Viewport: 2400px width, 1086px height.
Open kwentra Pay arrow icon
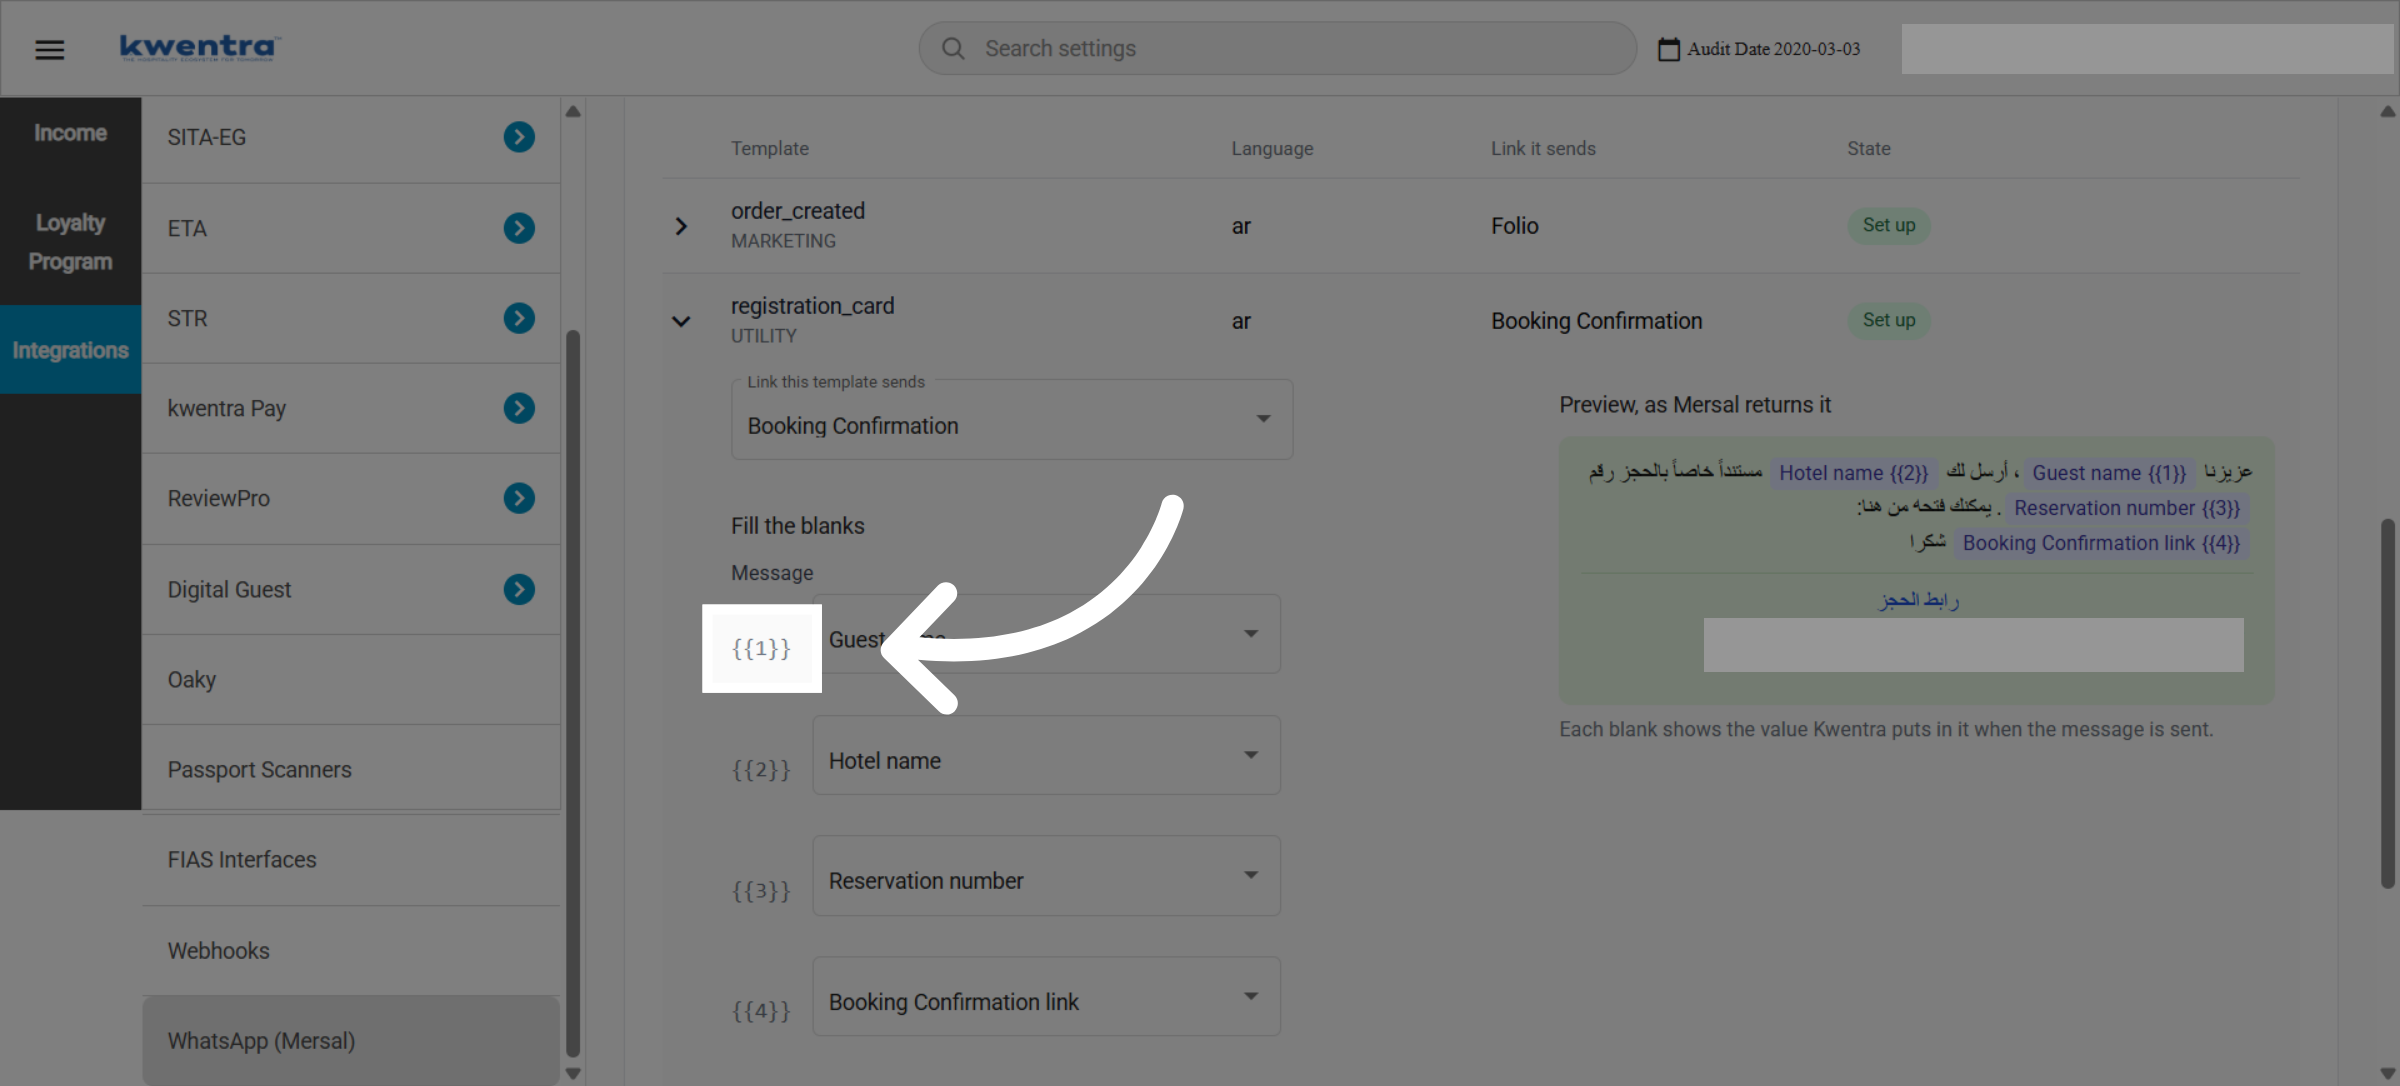pos(519,408)
